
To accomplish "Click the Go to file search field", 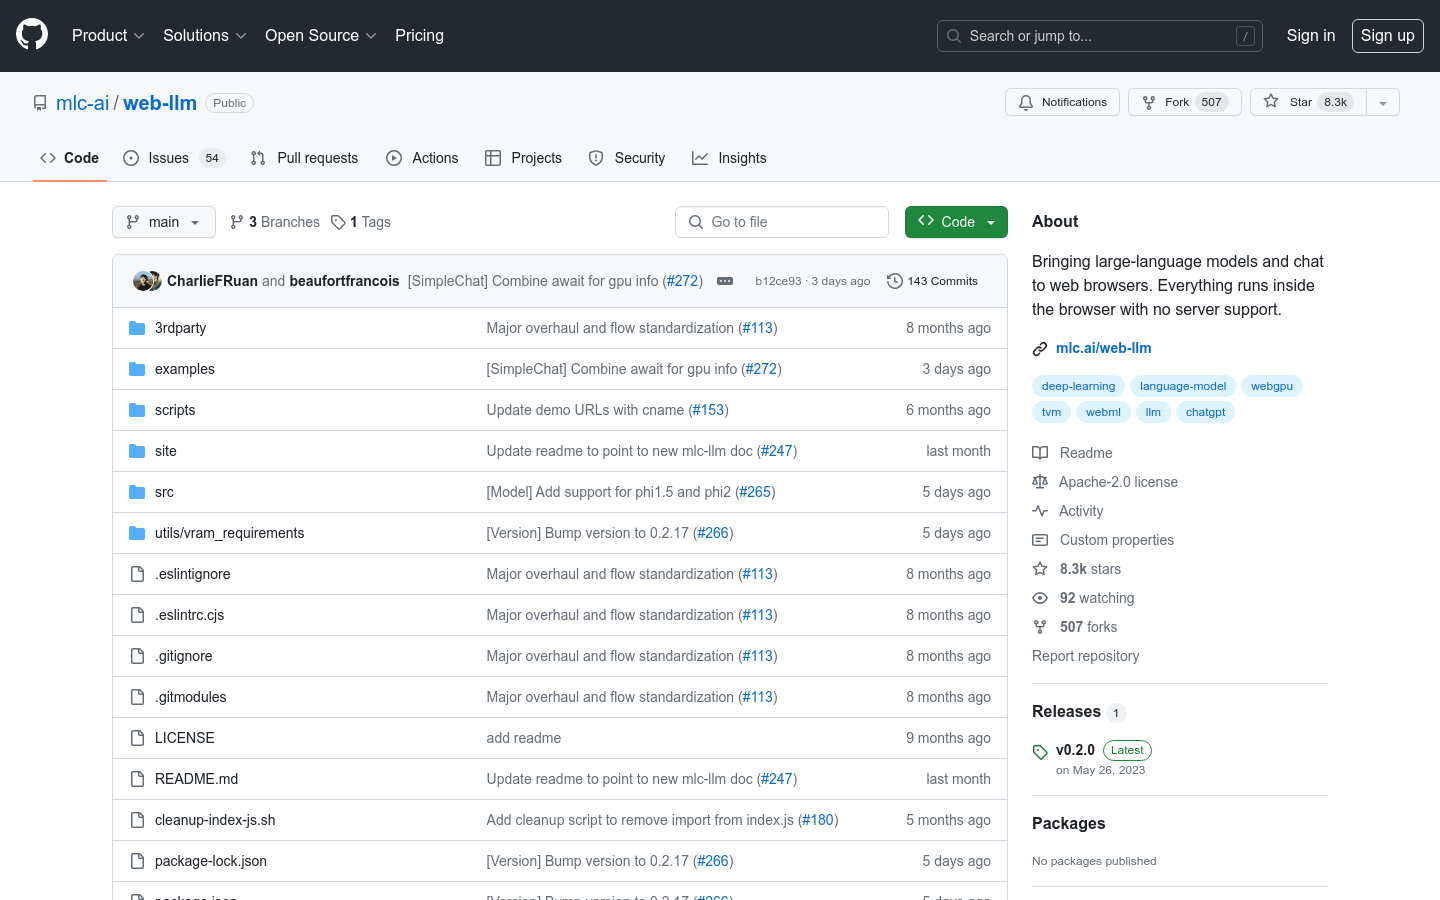I will (782, 222).
